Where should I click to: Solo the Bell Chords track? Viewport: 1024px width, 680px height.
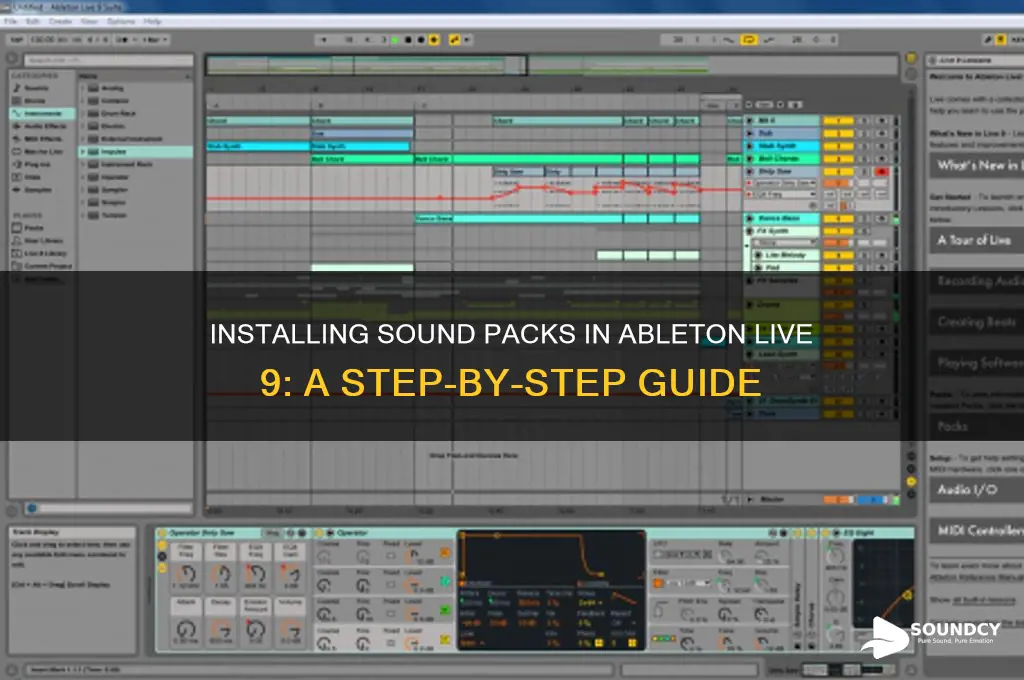point(863,159)
